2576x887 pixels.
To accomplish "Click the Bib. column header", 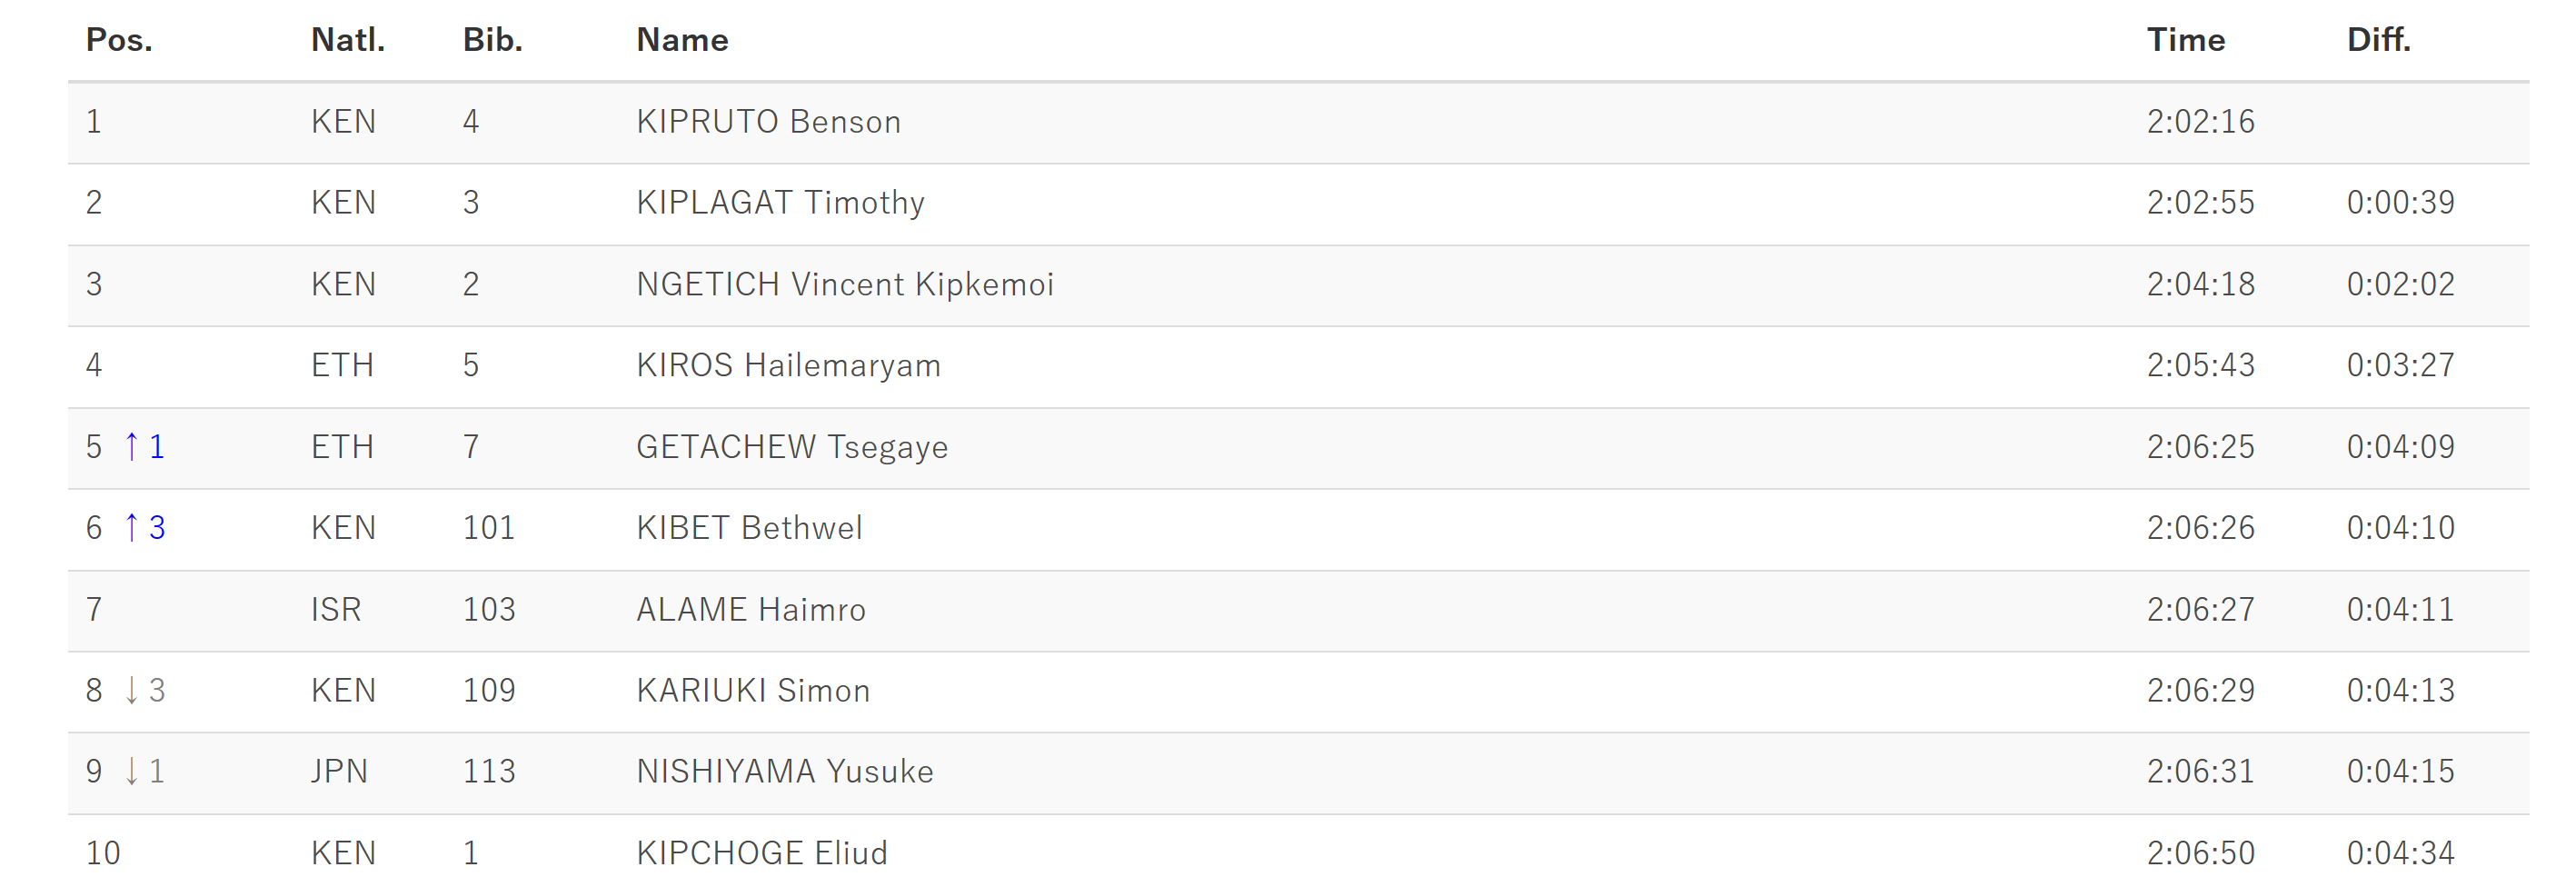I will point(493,40).
